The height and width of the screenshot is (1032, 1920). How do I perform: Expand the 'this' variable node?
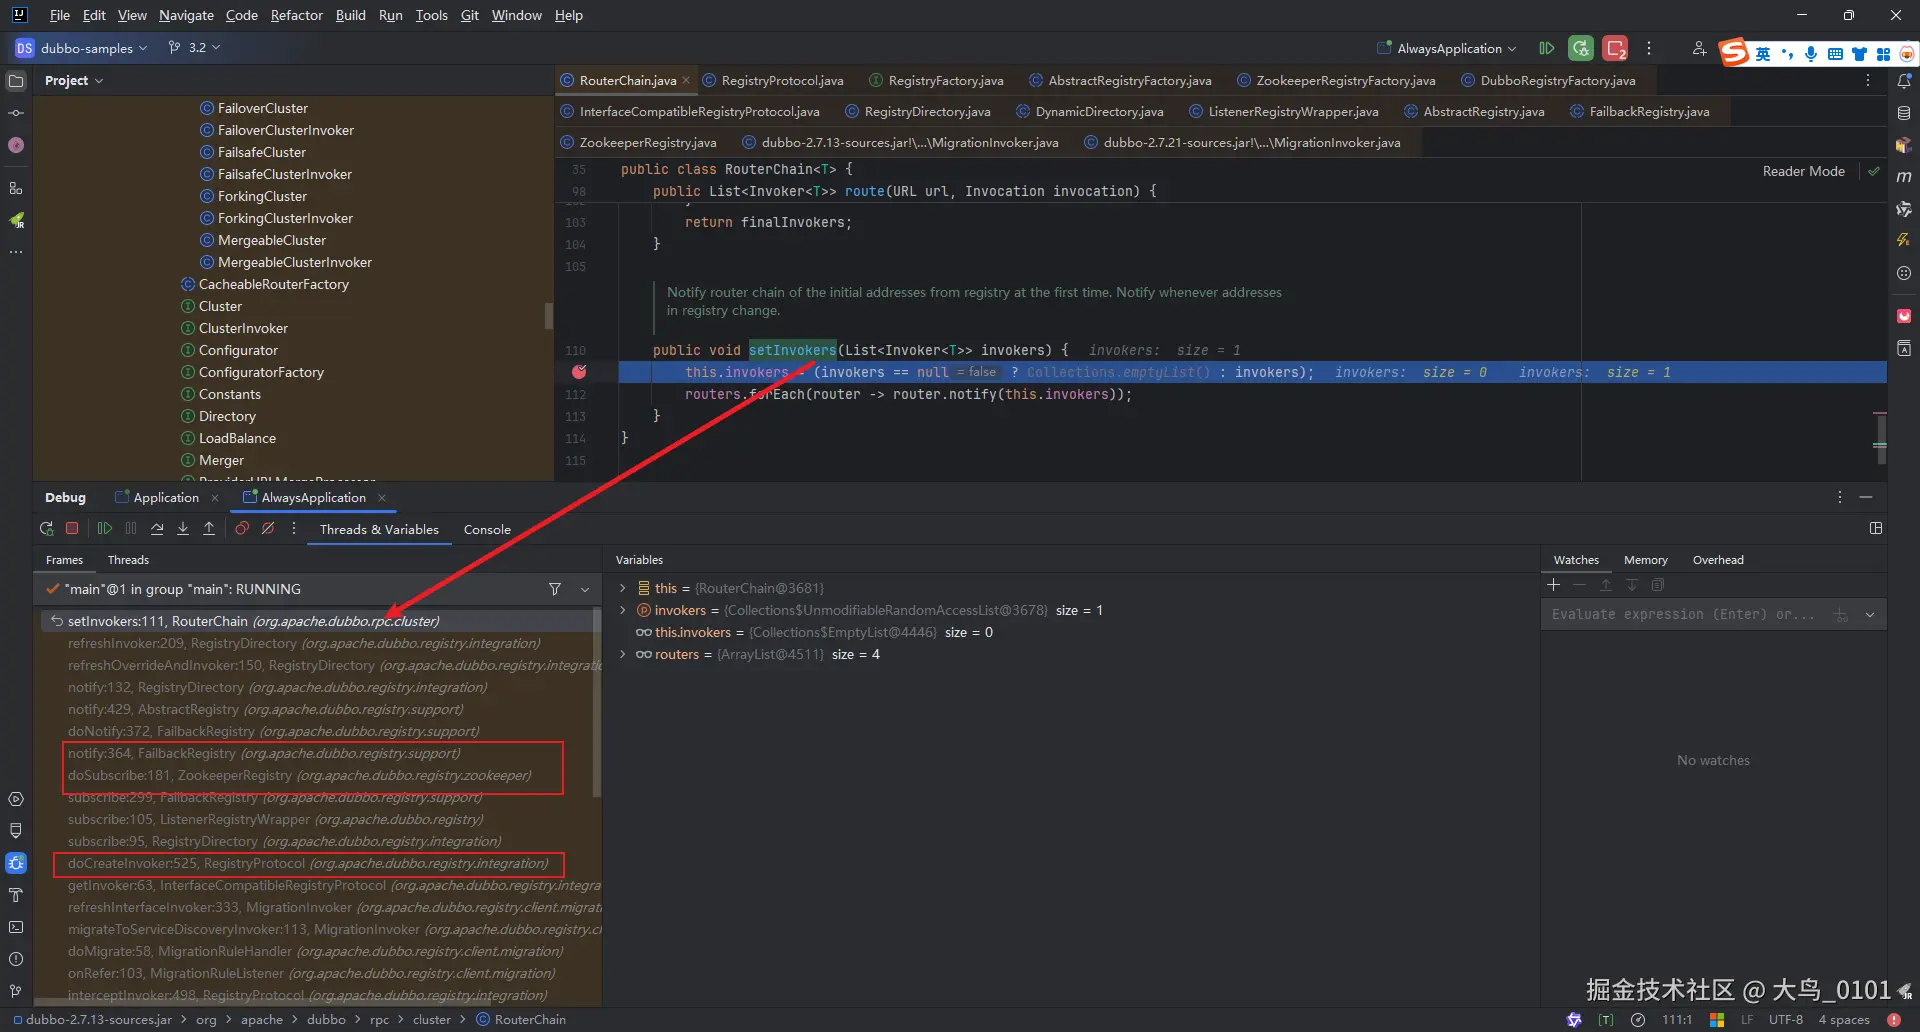coord(623,588)
